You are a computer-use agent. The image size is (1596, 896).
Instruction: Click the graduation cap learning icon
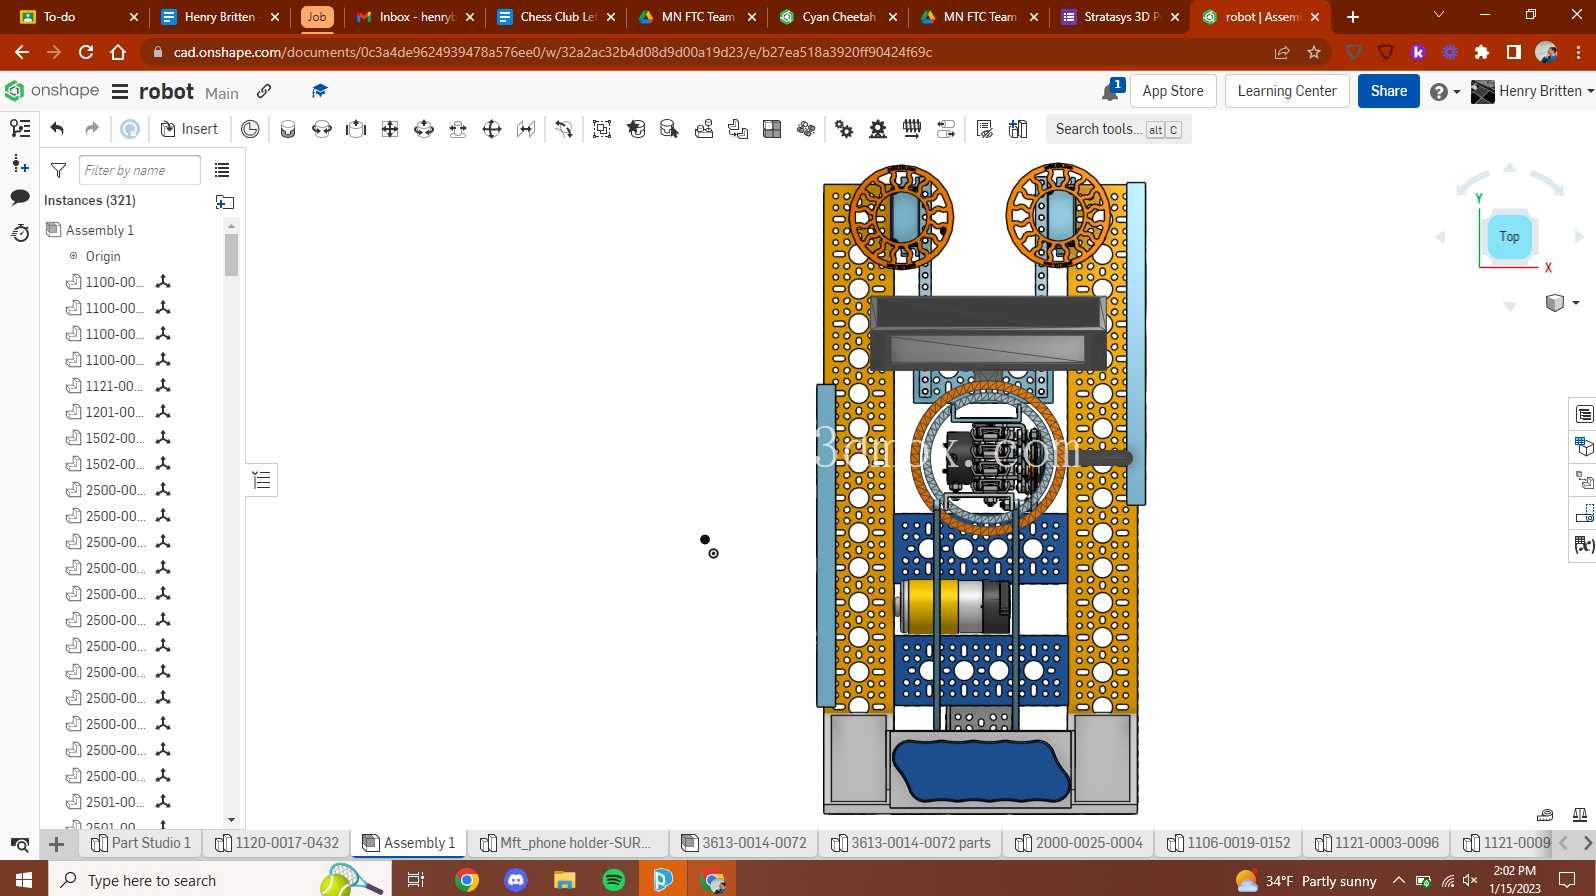pos(320,91)
